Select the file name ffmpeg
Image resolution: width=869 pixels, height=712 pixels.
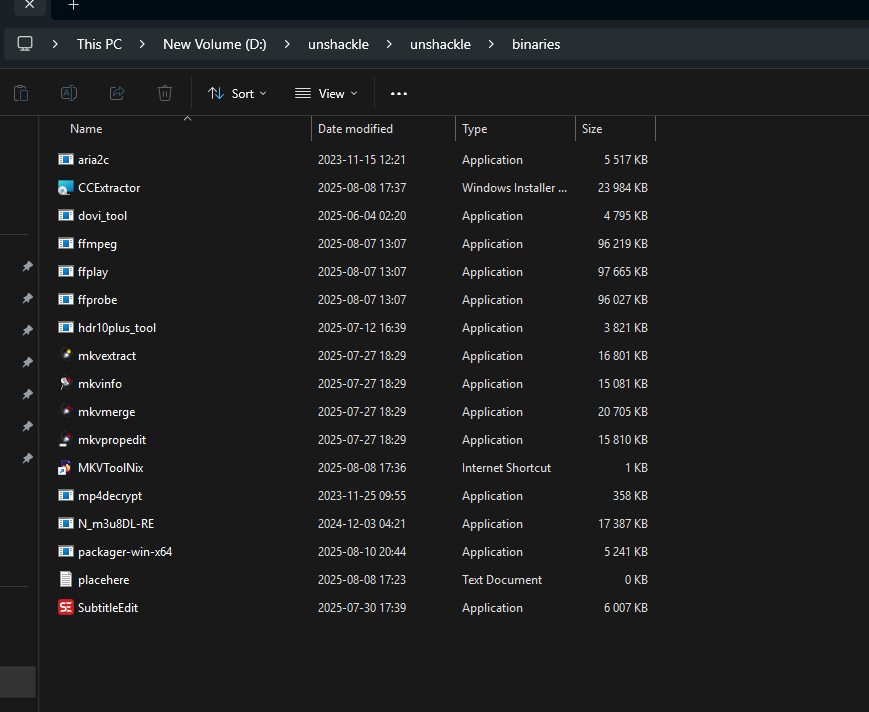point(98,244)
